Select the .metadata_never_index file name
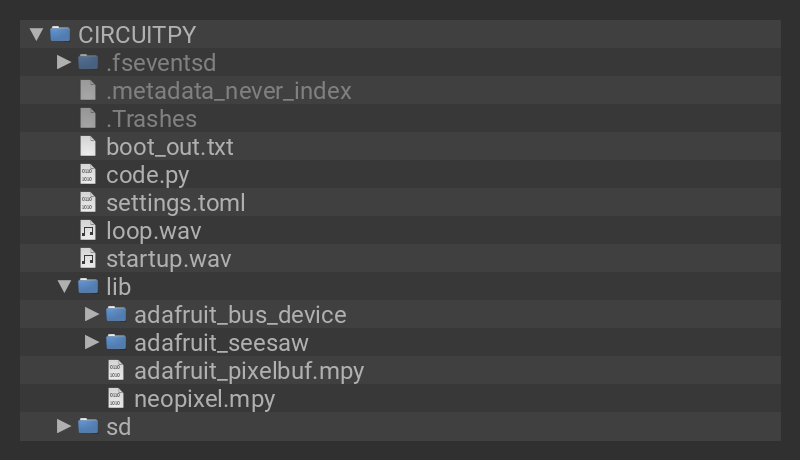 click(228, 91)
